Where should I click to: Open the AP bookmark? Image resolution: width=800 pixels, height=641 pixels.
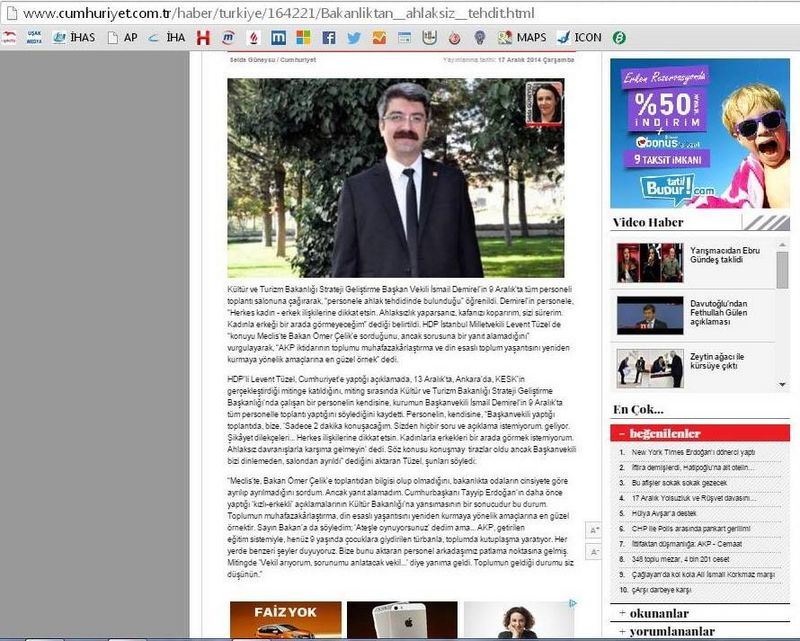coord(123,37)
